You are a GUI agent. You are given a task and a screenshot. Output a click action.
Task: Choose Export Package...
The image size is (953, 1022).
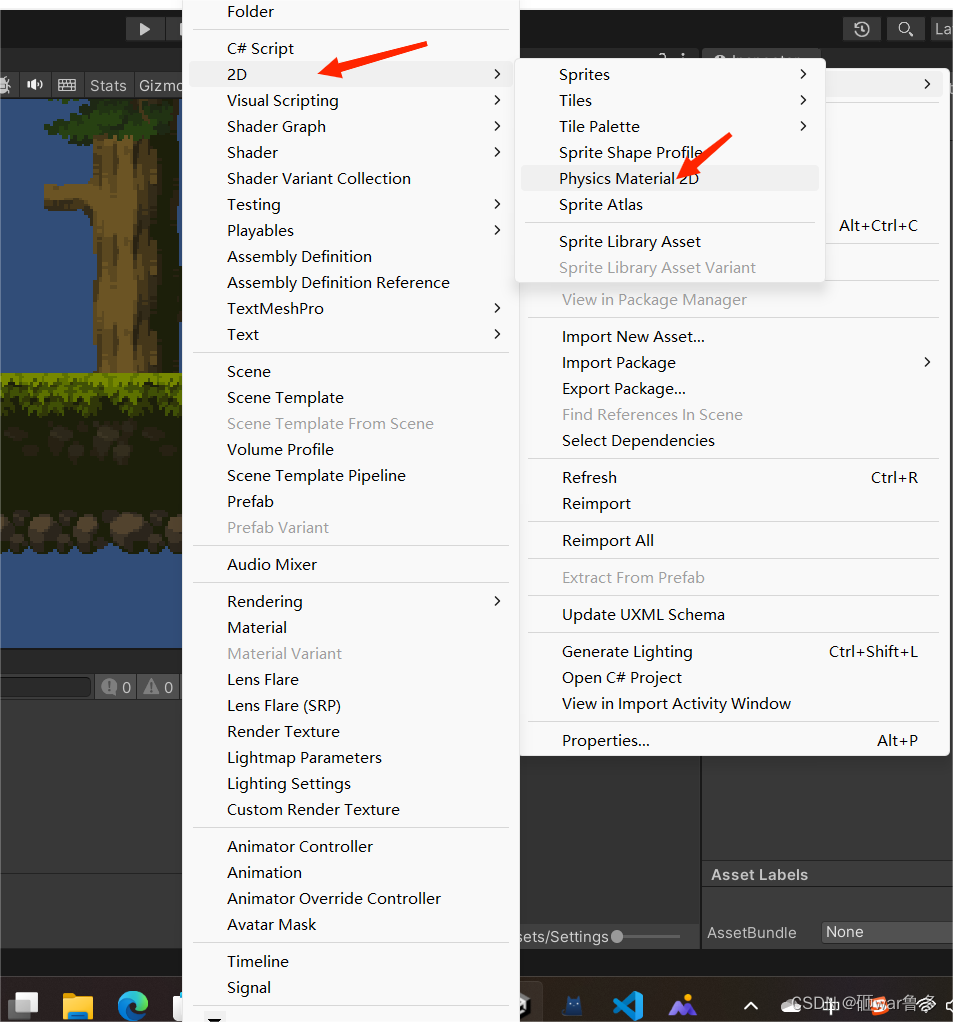click(x=733, y=388)
